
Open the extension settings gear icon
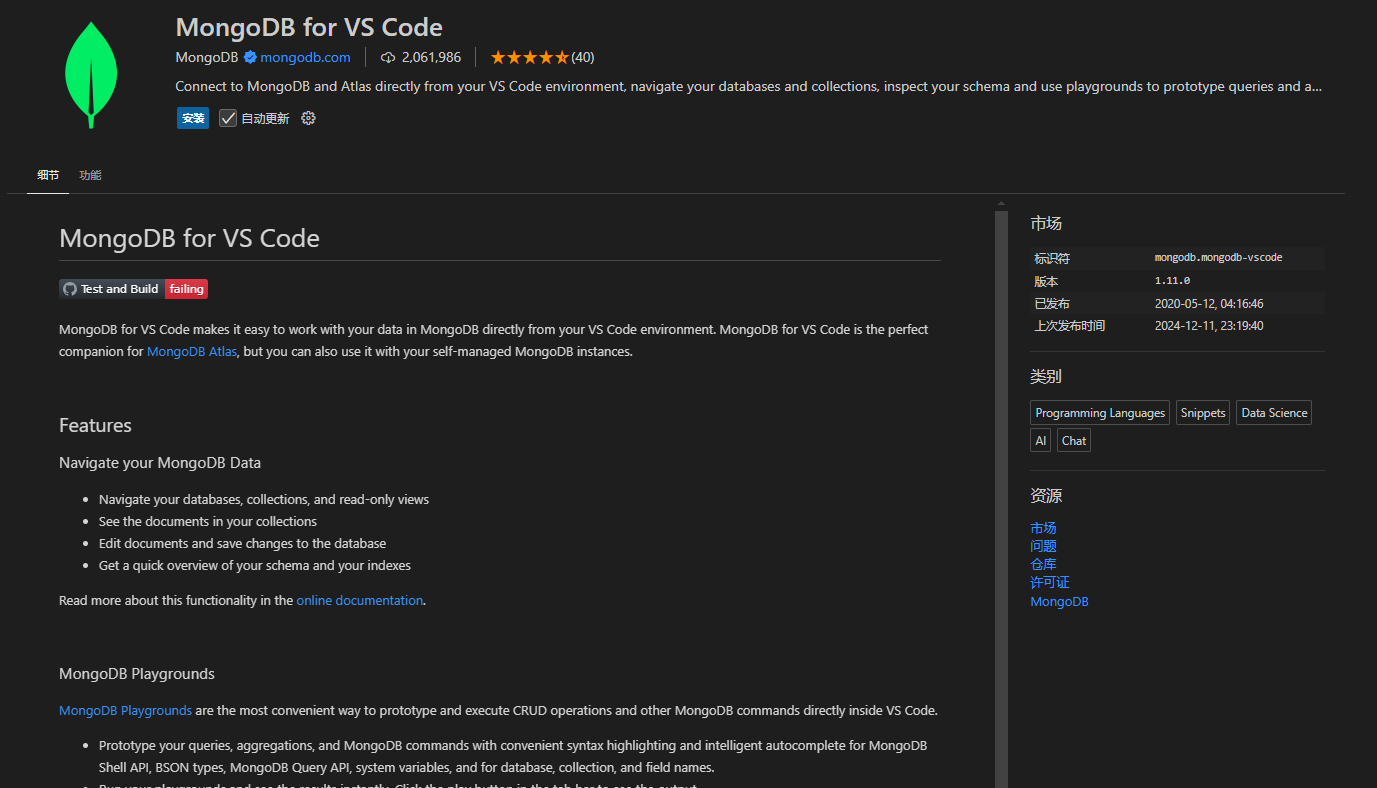pyautogui.click(x=308, y=118)
